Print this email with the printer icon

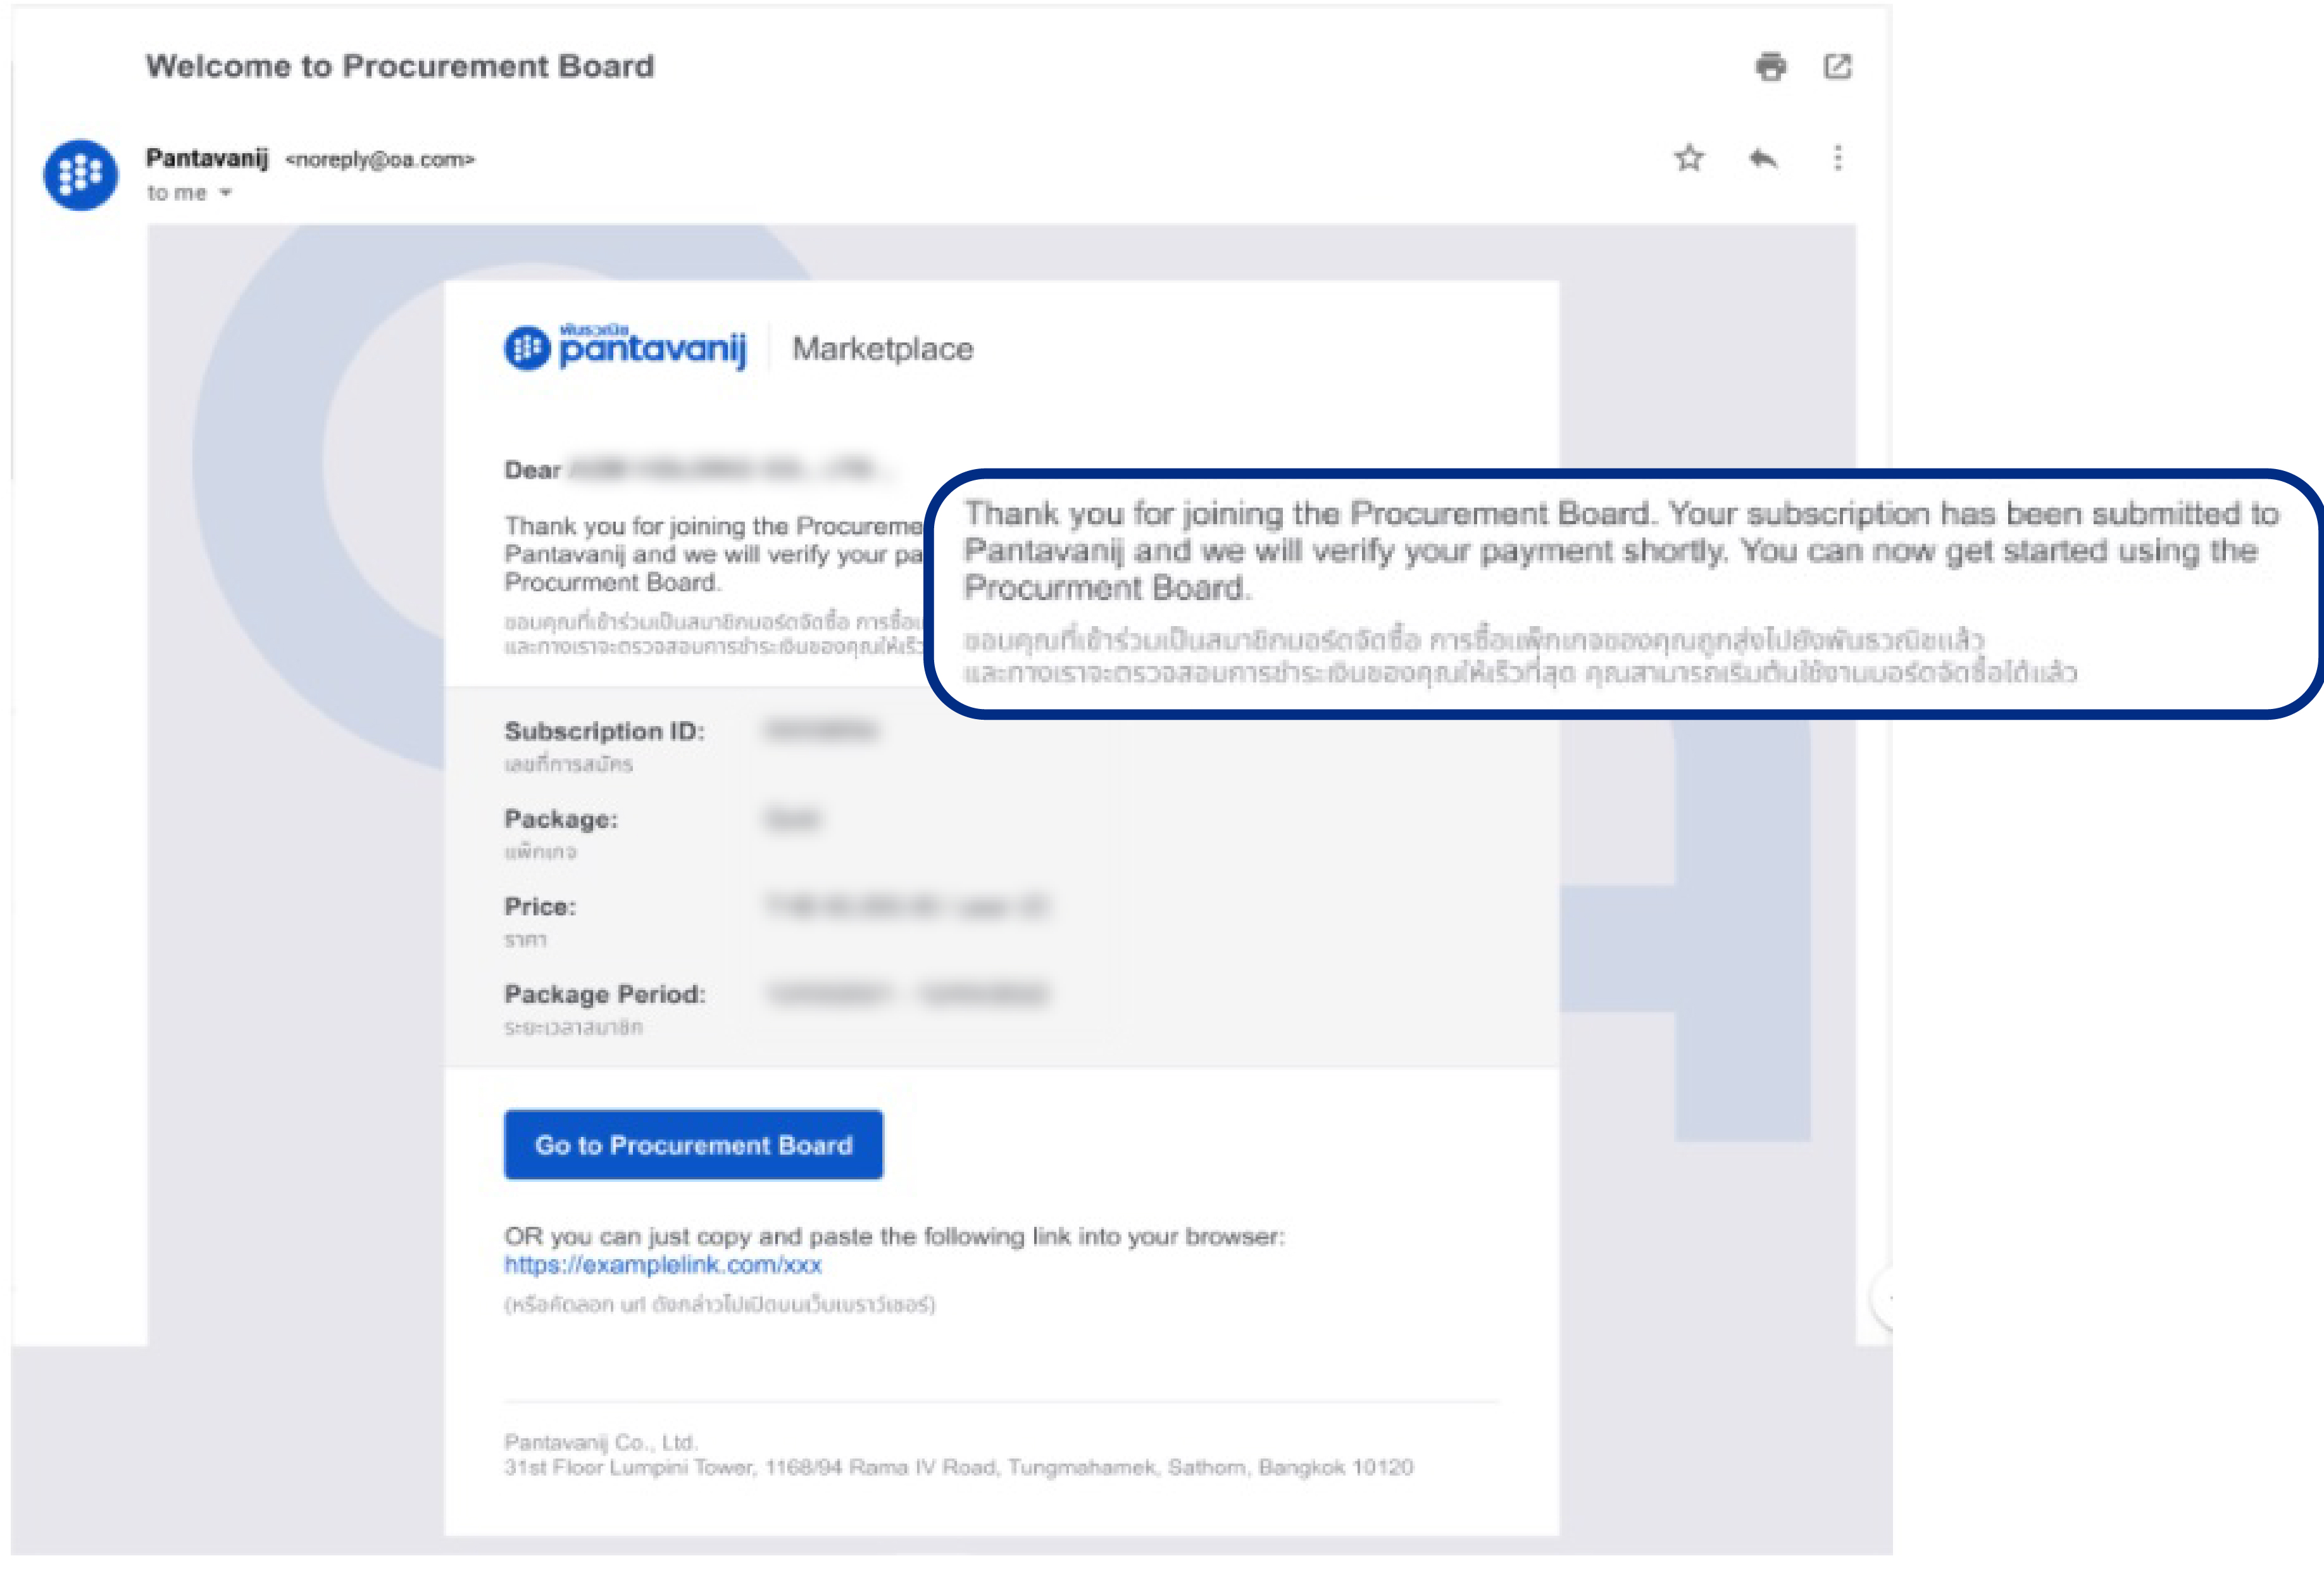[1770, 66]
